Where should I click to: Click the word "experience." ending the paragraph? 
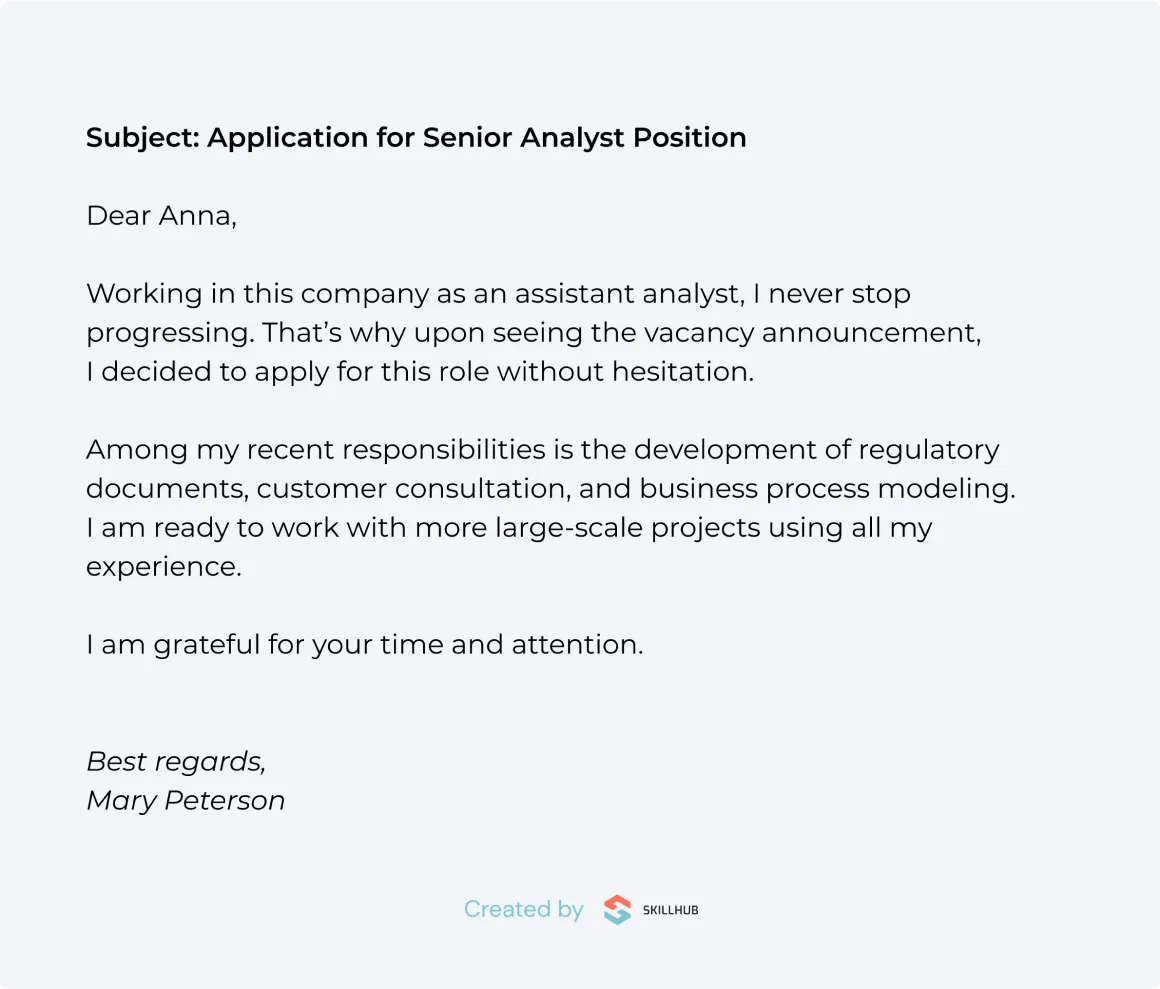click(164, 567)
